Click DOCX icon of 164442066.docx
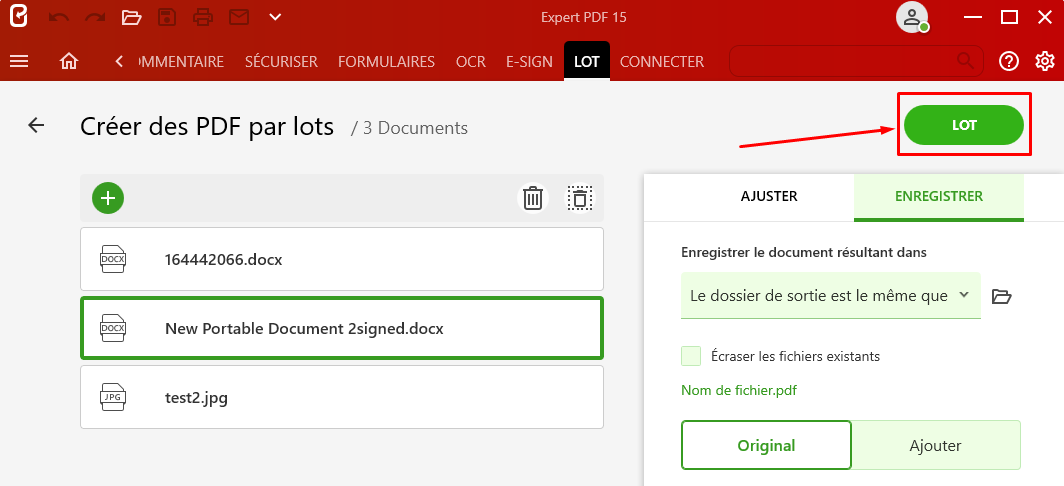1064x486 pixels. (113, 259)
